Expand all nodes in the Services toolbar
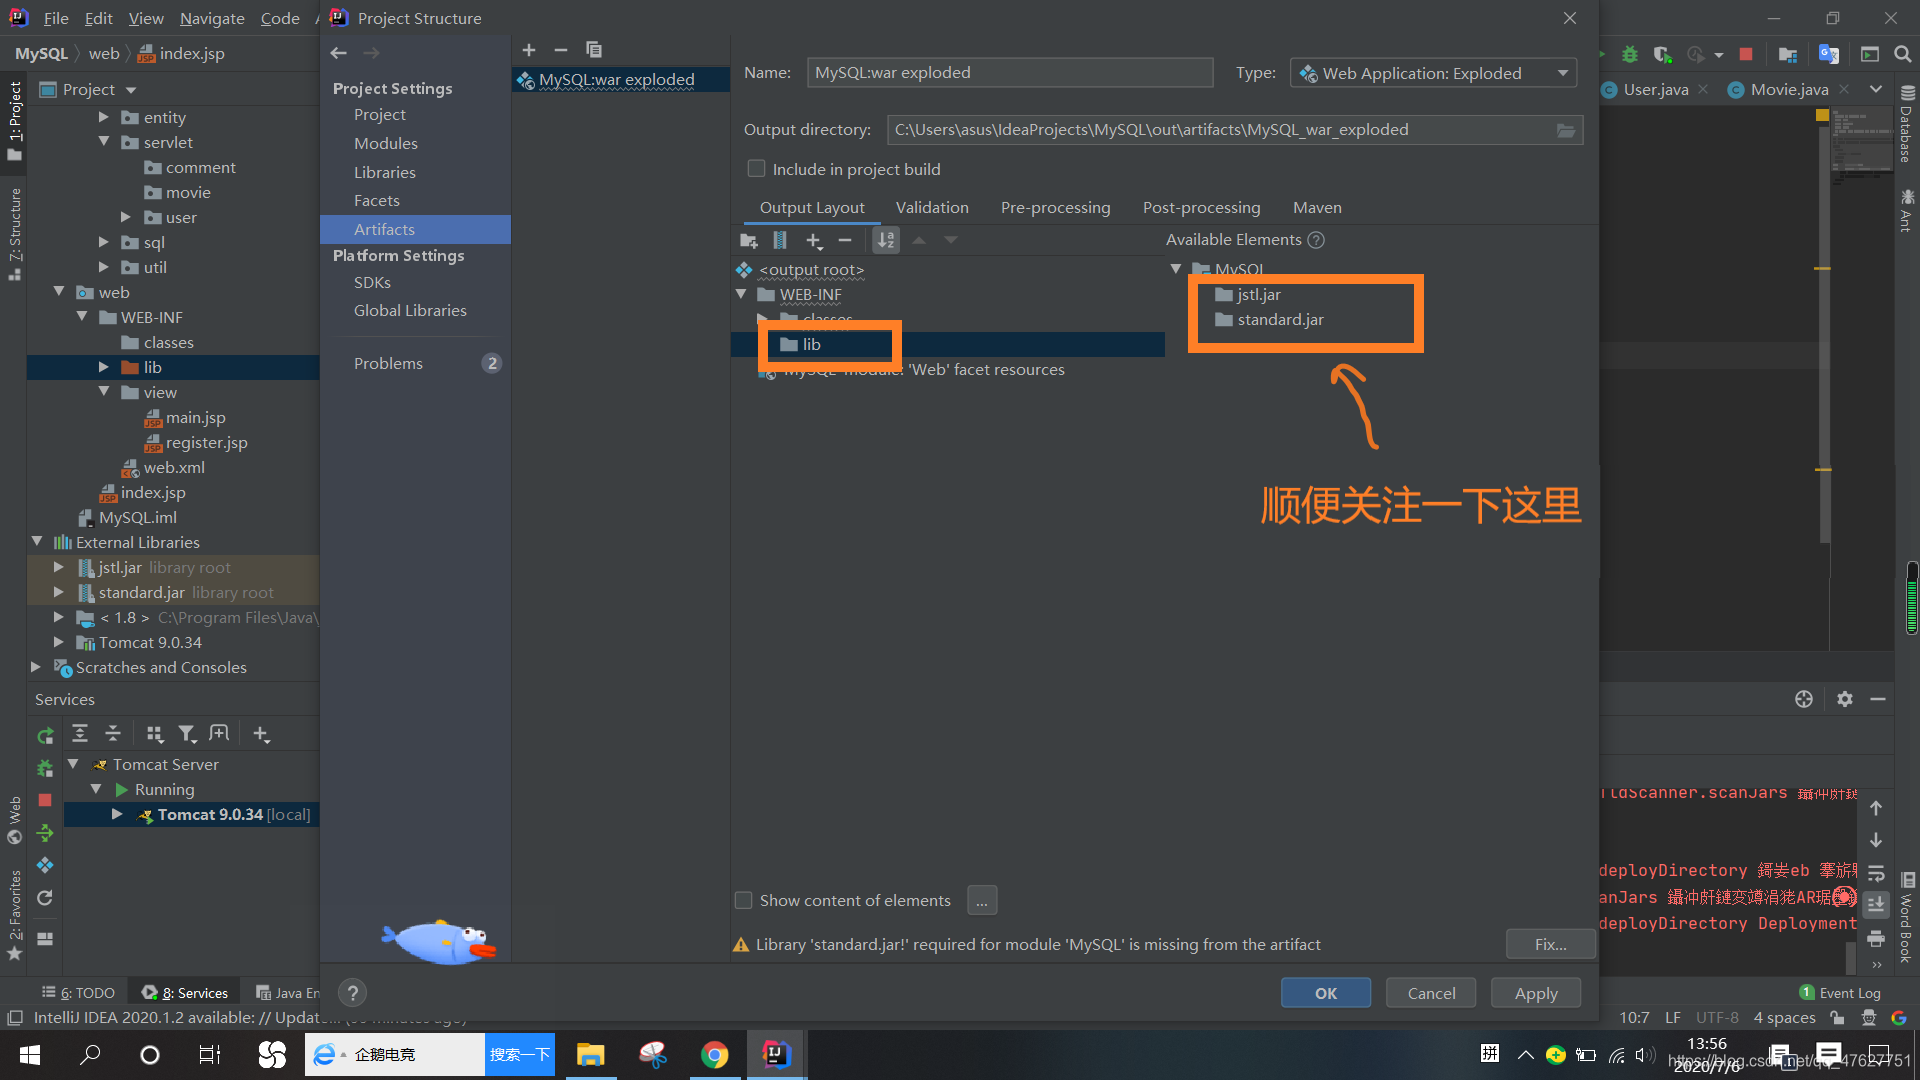The image size is (1920, 1080). (80, 734)
